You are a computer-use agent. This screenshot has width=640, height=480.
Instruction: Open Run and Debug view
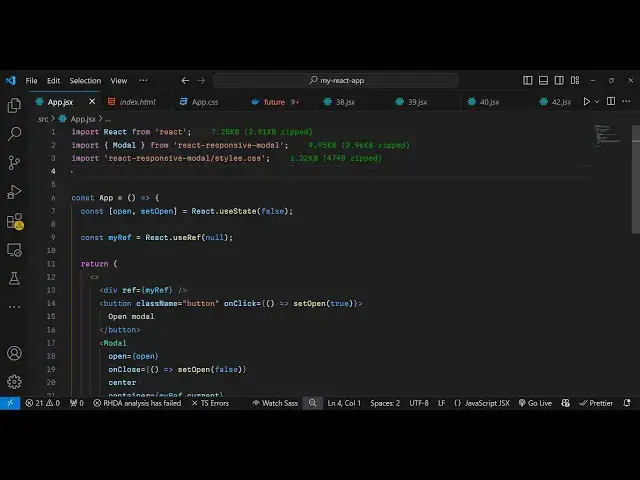coord(14,192)
